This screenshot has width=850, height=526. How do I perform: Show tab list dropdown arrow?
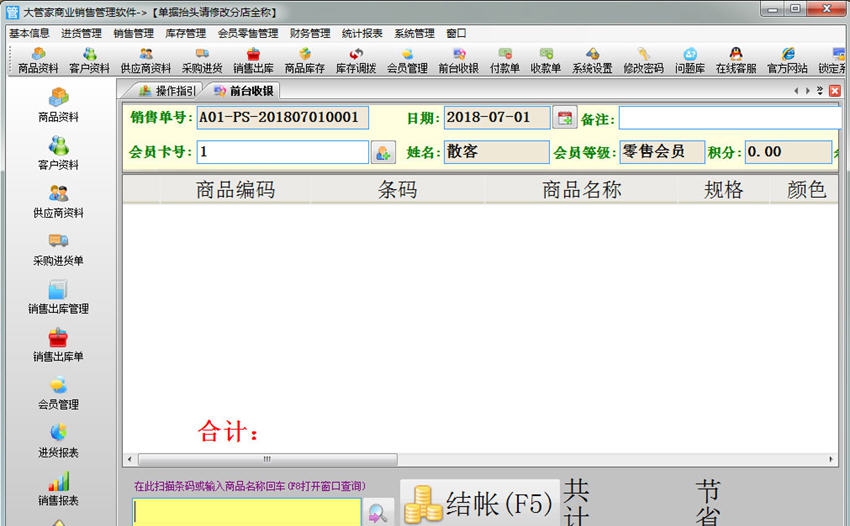[x=820, y=91]
